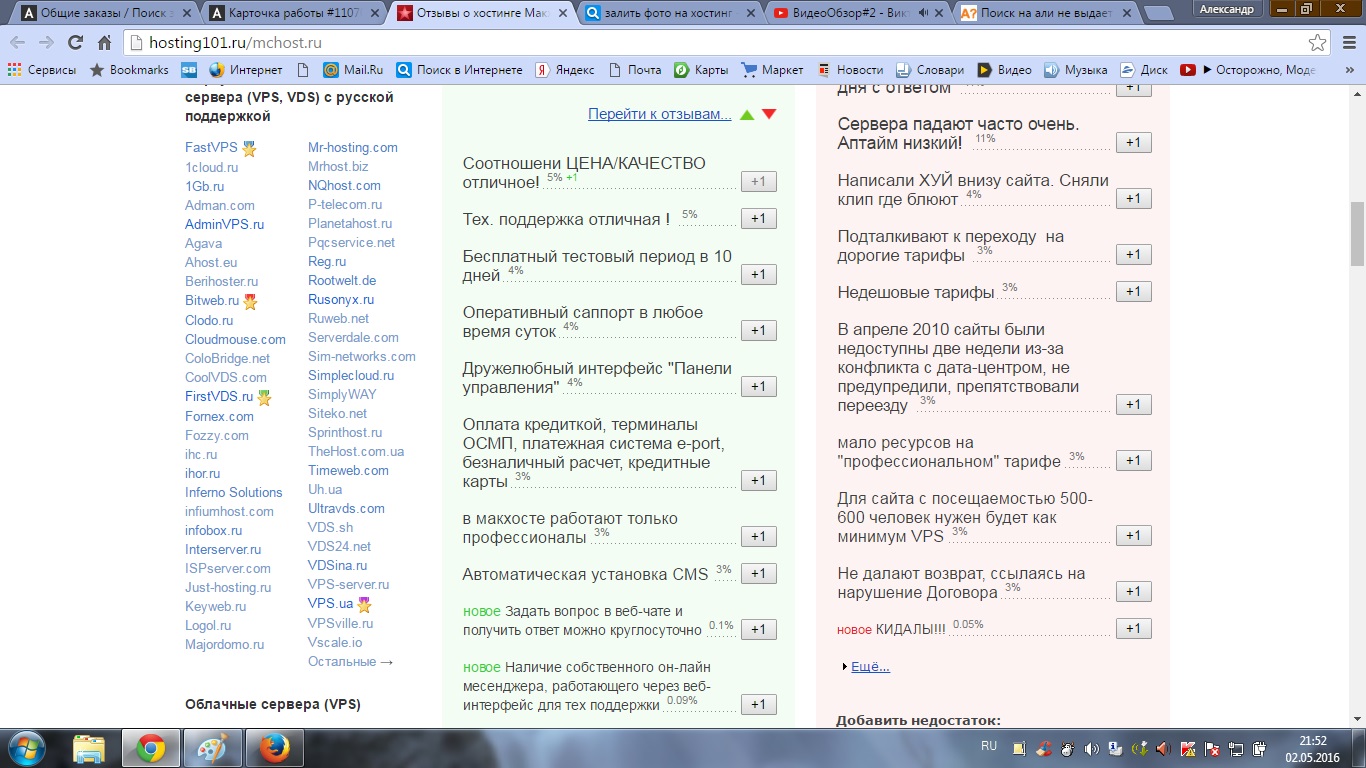This screenshot has height=768, width=1366.
Task: Click the browser back arrow
Action: pyautogui.click(x=18, y=43)
